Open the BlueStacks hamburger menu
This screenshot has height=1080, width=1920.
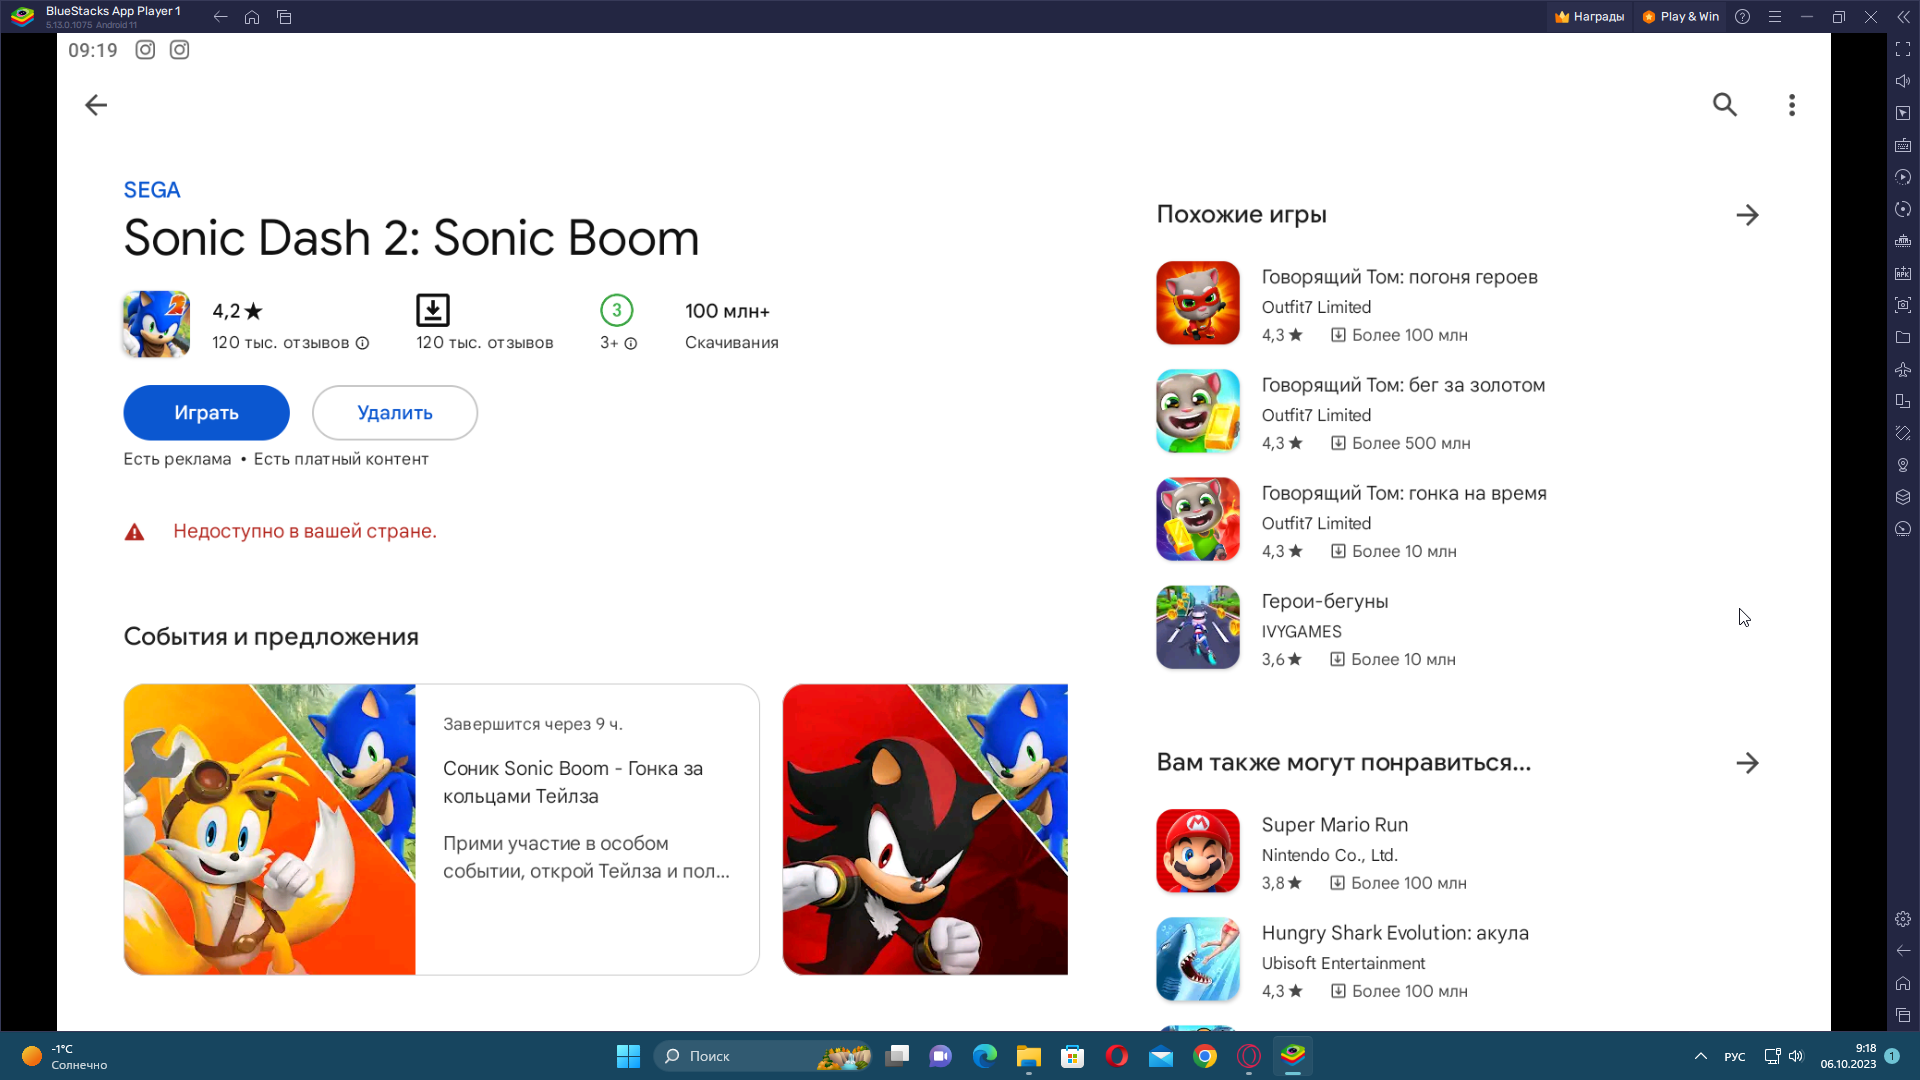[1775, 17]
